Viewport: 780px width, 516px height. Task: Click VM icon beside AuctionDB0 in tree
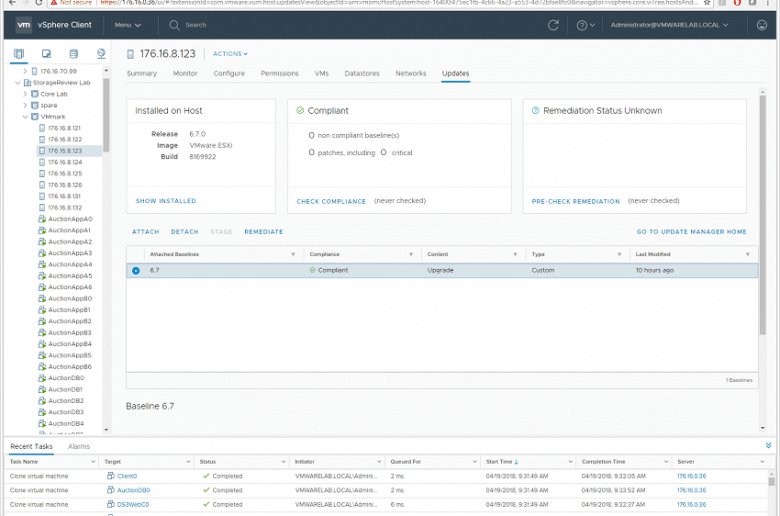[x=42, y=378]
